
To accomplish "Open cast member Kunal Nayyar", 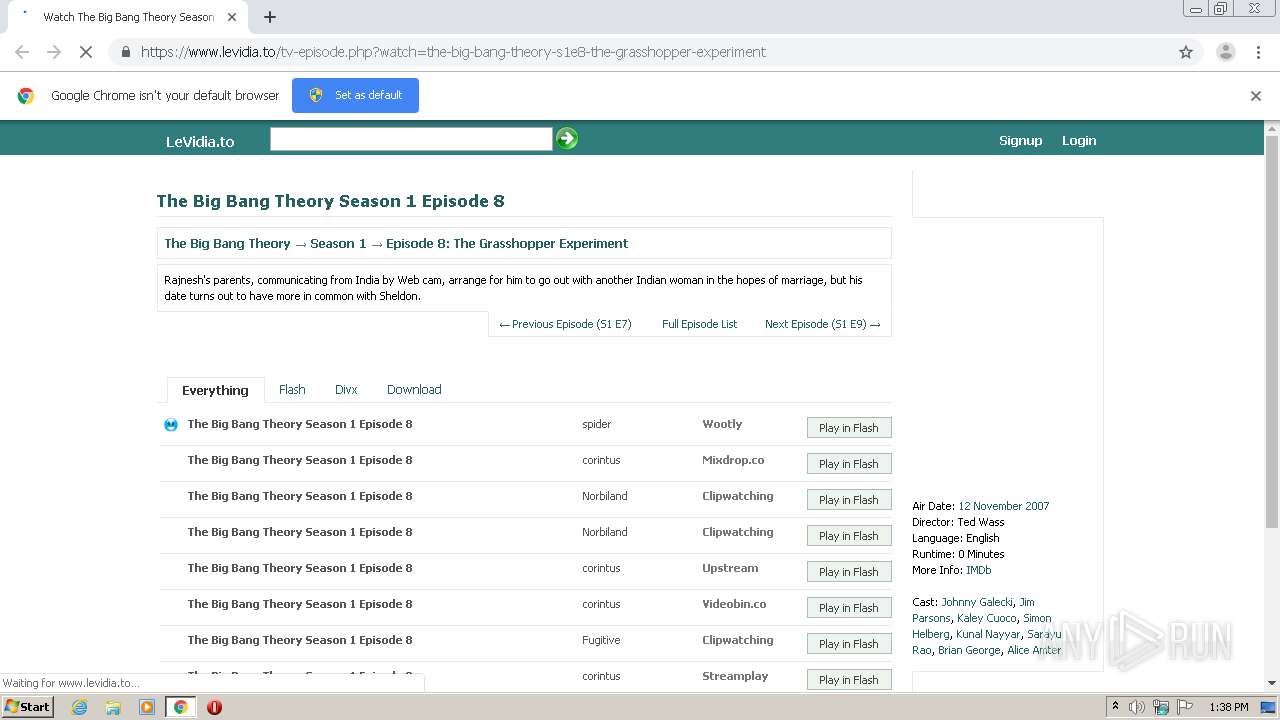I will click(988, 634).
